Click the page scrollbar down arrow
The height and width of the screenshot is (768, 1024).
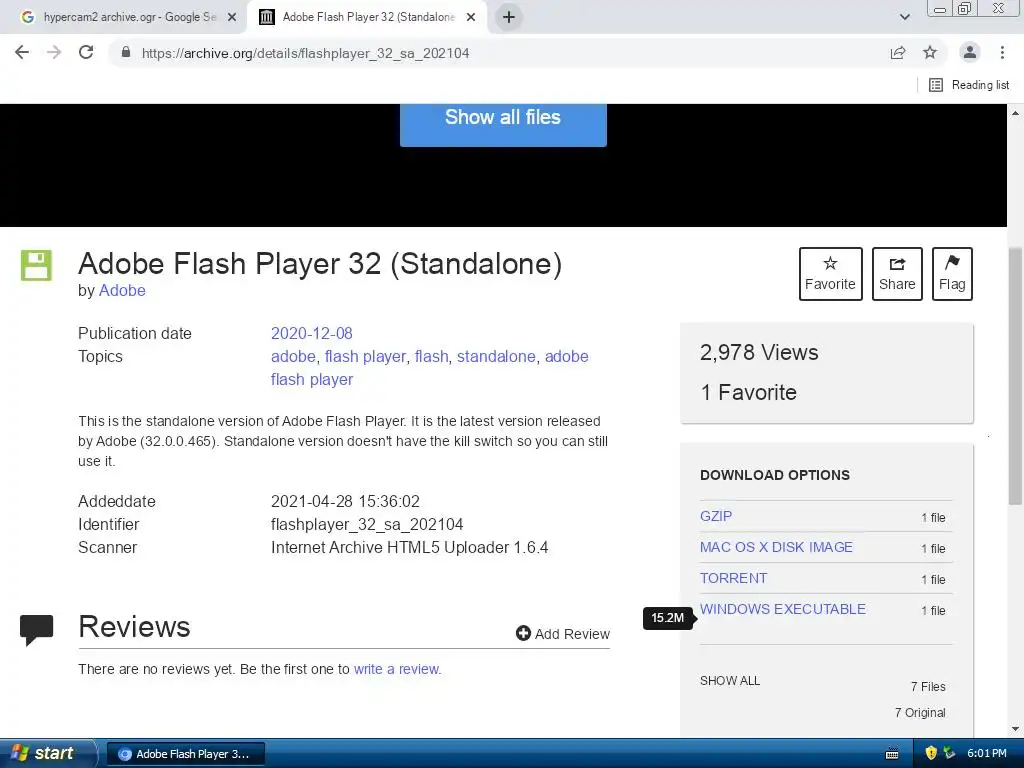coord(1015,729)
